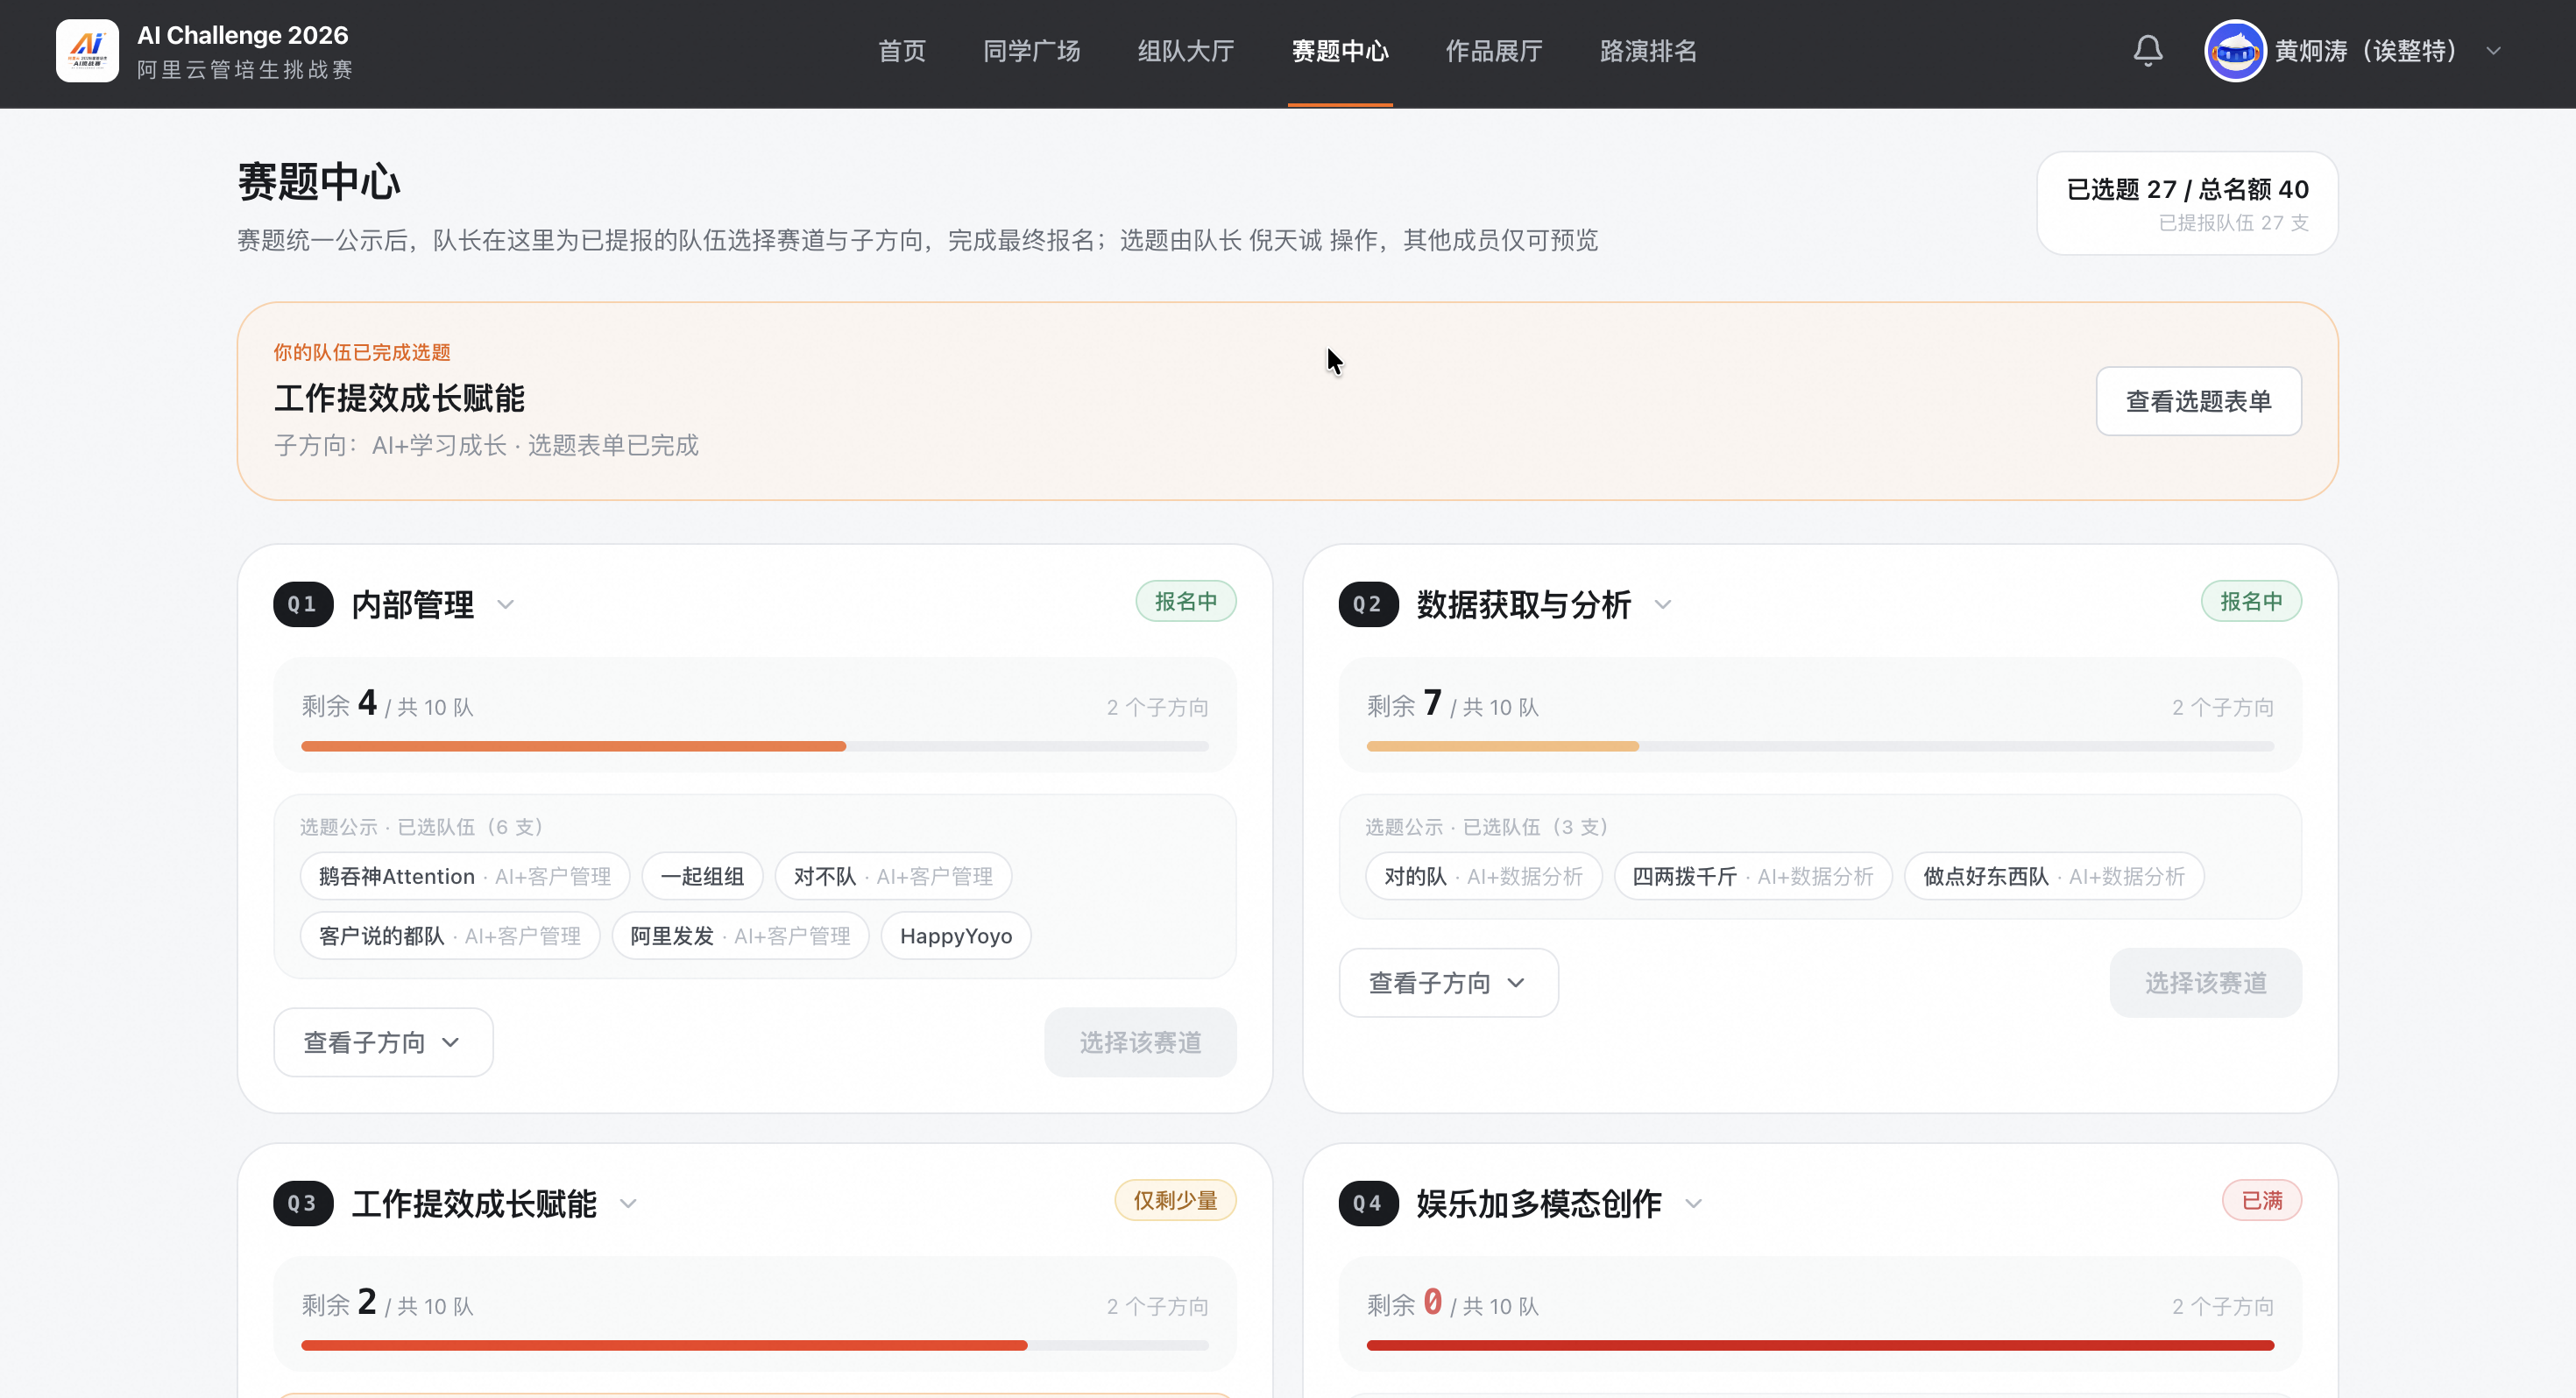Click 选择该赛道 in the 数据获取与分析 card
The width and height of the screenshot is (2576, 1398).
click(2205, 983)
